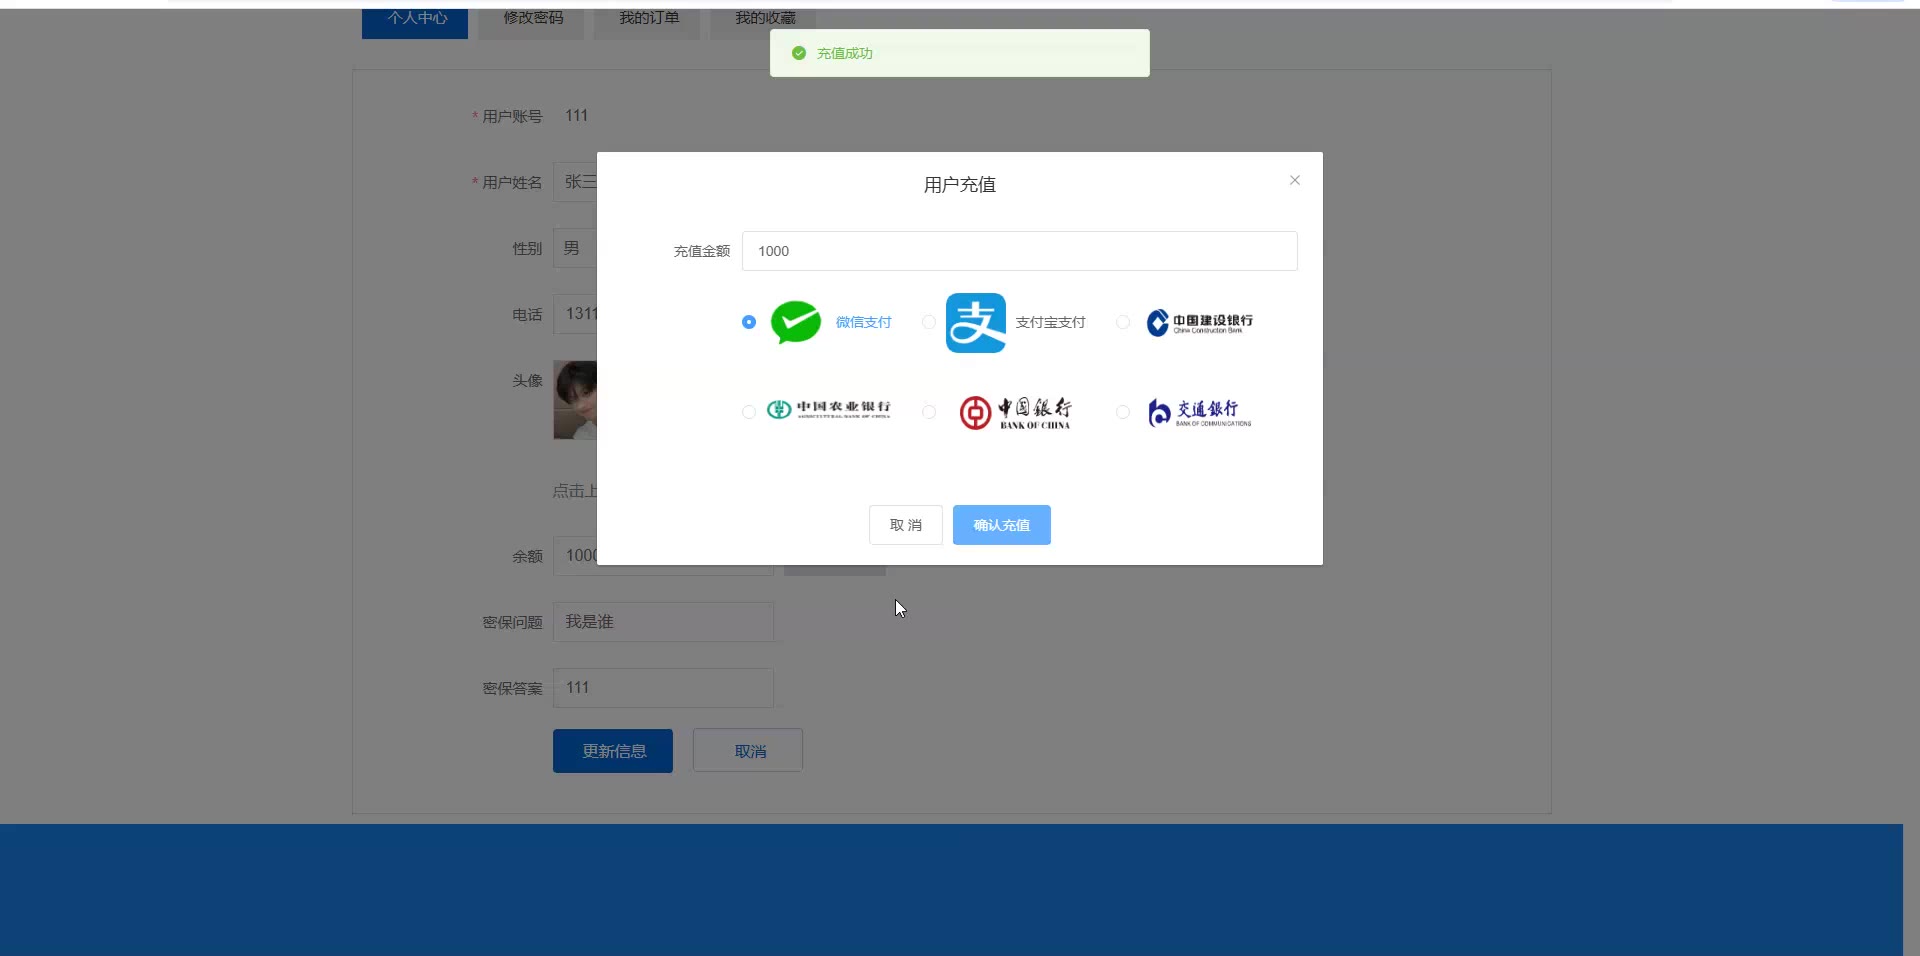Click the WeChat Pay green logo
Viewport: 1920px width, 956px height.
[796, 322]
